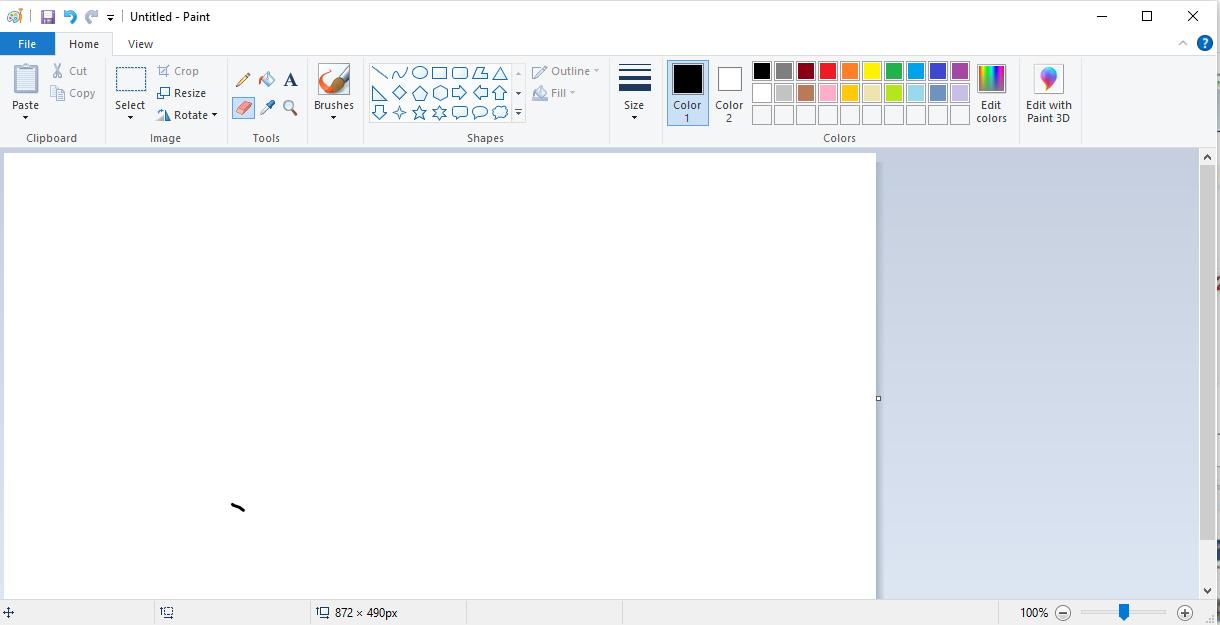The height and width of the screenshot is (625, 1220).
Task: Select the Pencil tool
Action: [x=243, y=80]
